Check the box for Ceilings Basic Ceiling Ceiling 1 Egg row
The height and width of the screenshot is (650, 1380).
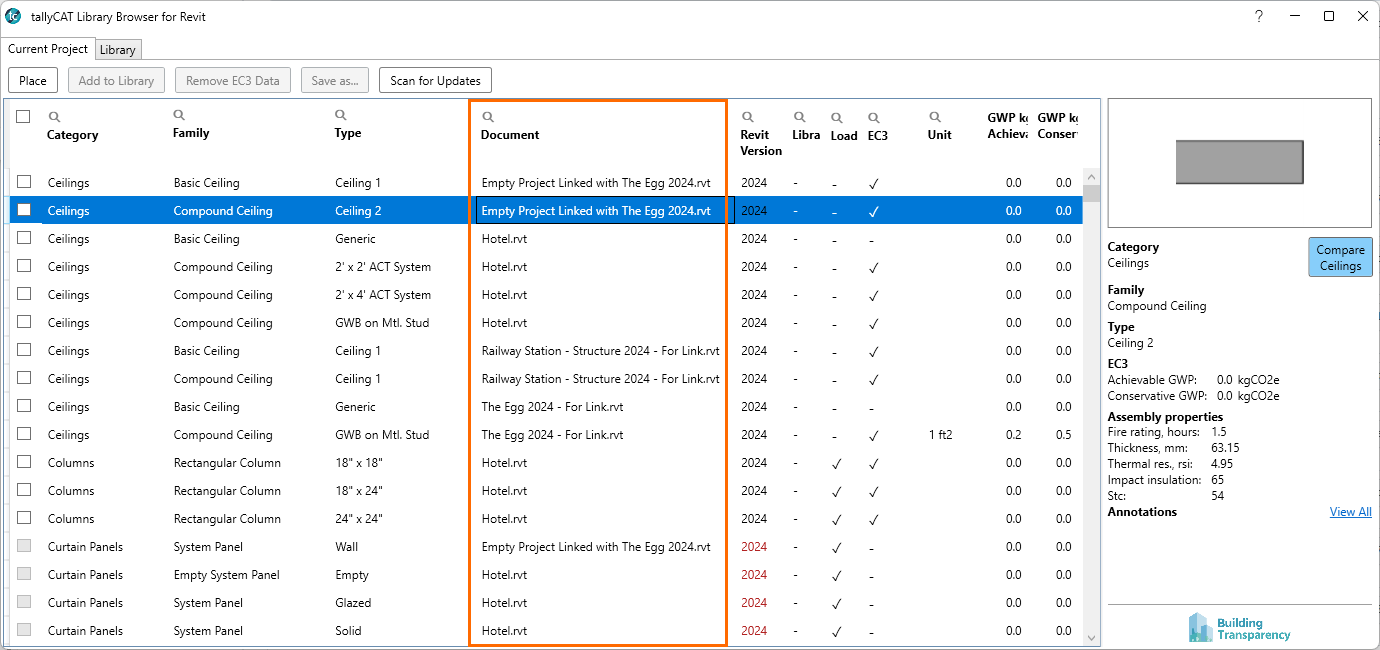tap(24, 182)
